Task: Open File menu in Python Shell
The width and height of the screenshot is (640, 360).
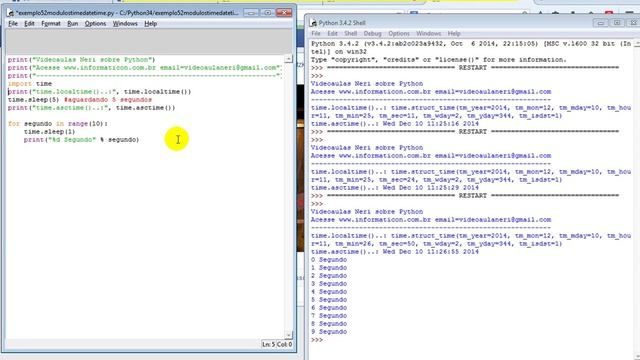Action: pyautogui.click(x=316, y=33)
